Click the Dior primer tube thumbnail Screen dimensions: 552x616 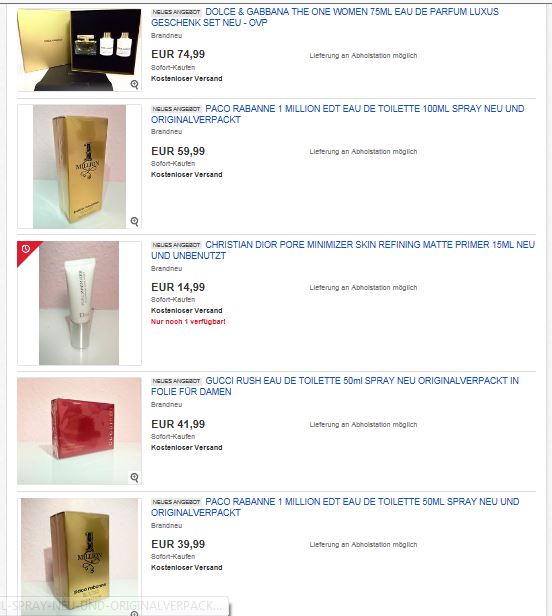[x=79, y=303]
